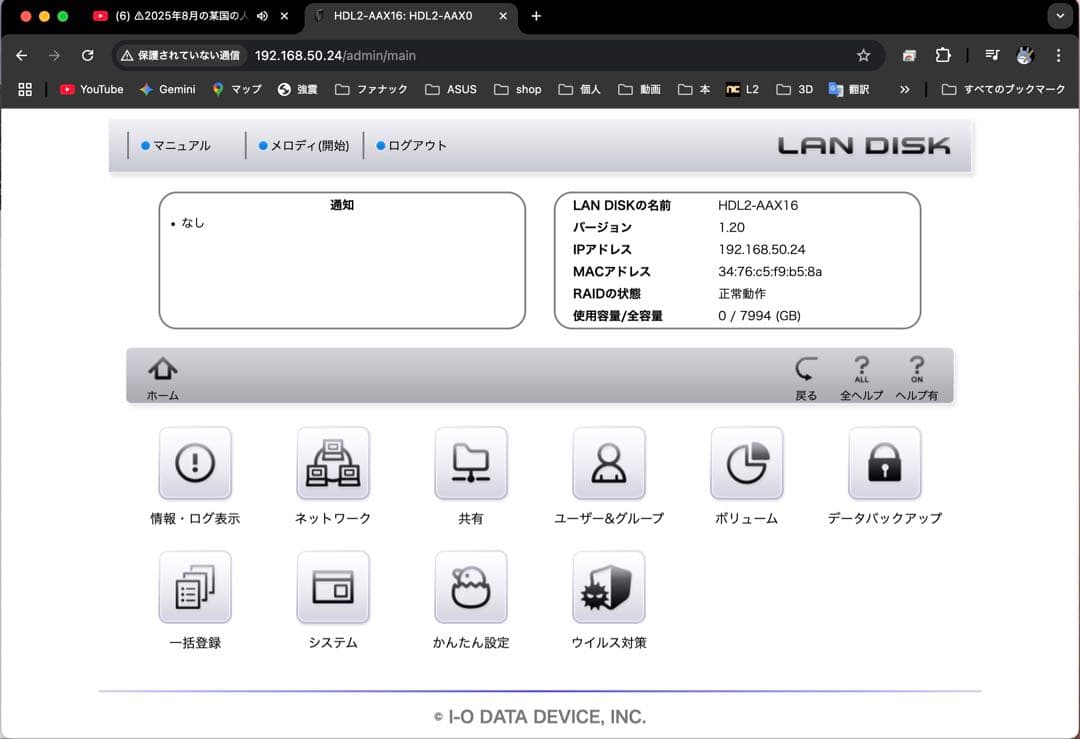The height and width of the screenshot is (739, 1080).
Task: Open the システム settings icon
Action: click(x=333, y=588)
